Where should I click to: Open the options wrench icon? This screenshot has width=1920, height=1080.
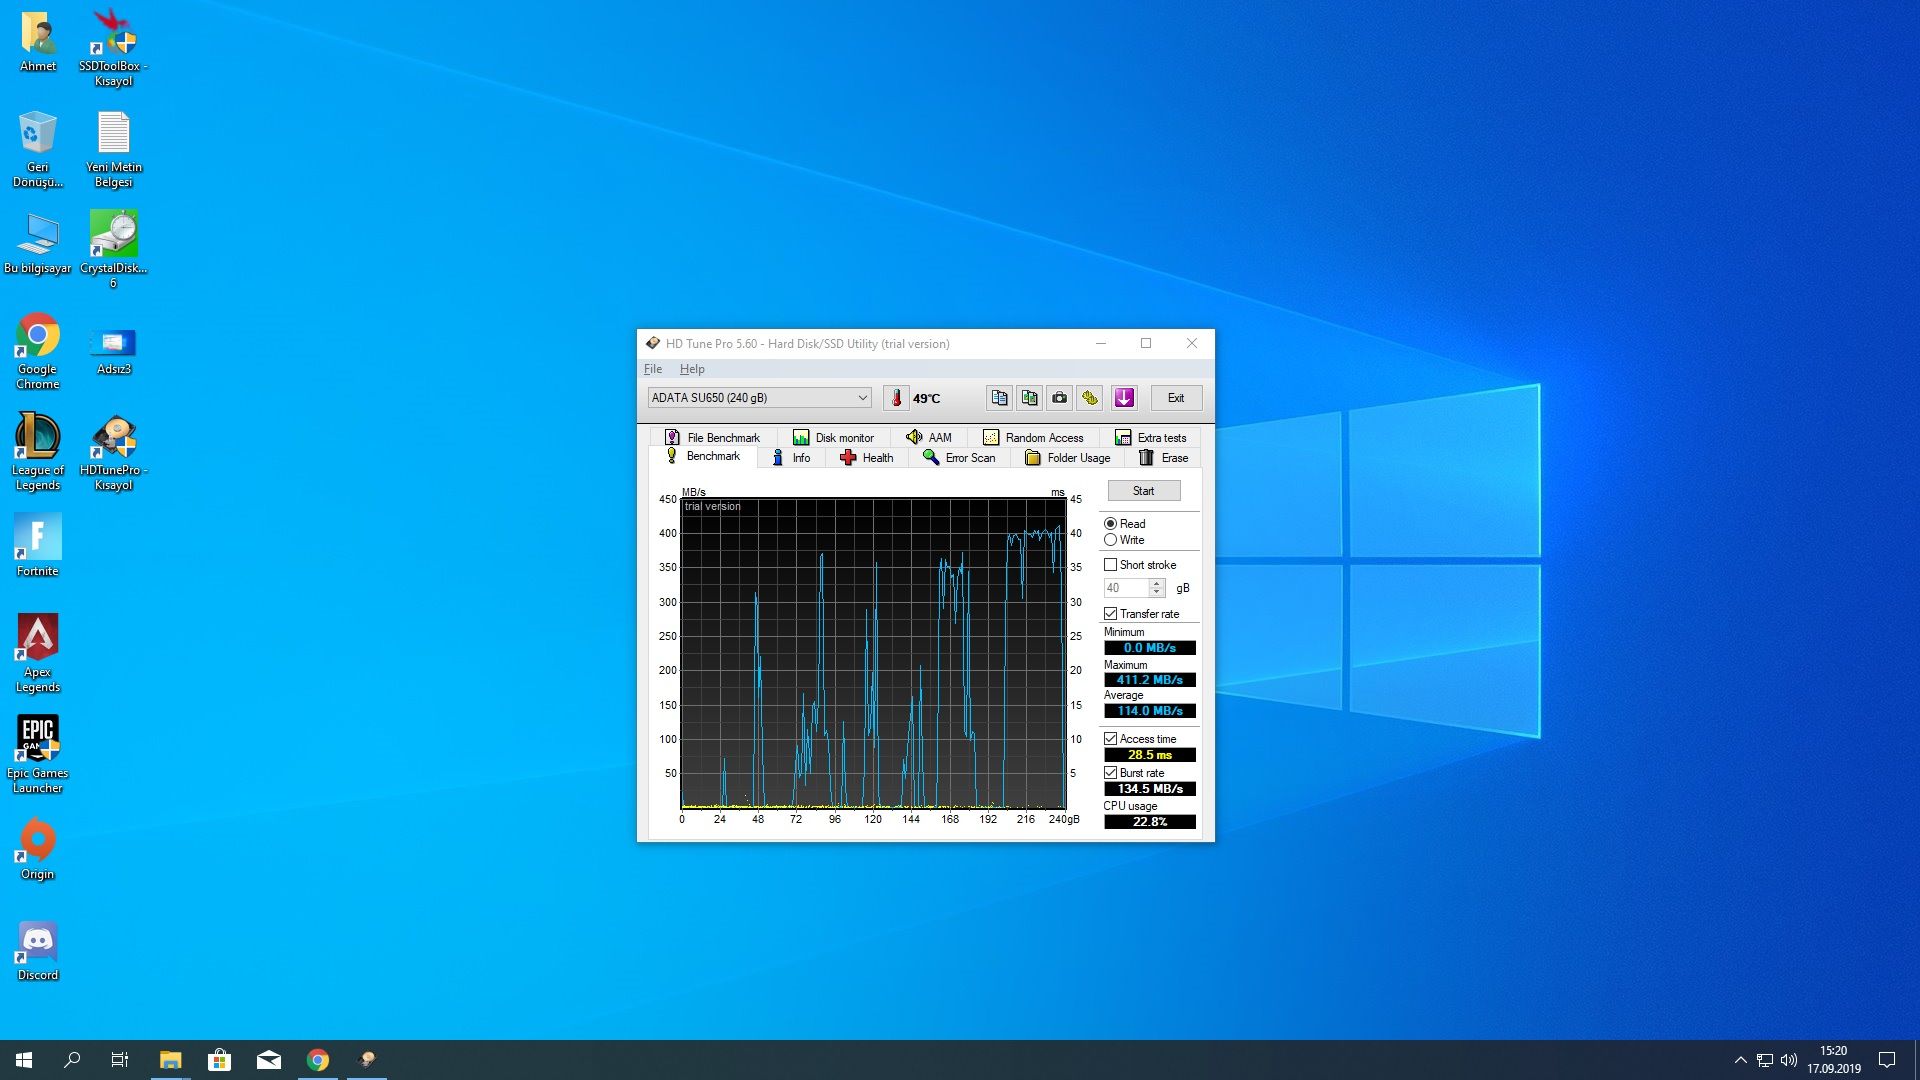coord(1090,398)
